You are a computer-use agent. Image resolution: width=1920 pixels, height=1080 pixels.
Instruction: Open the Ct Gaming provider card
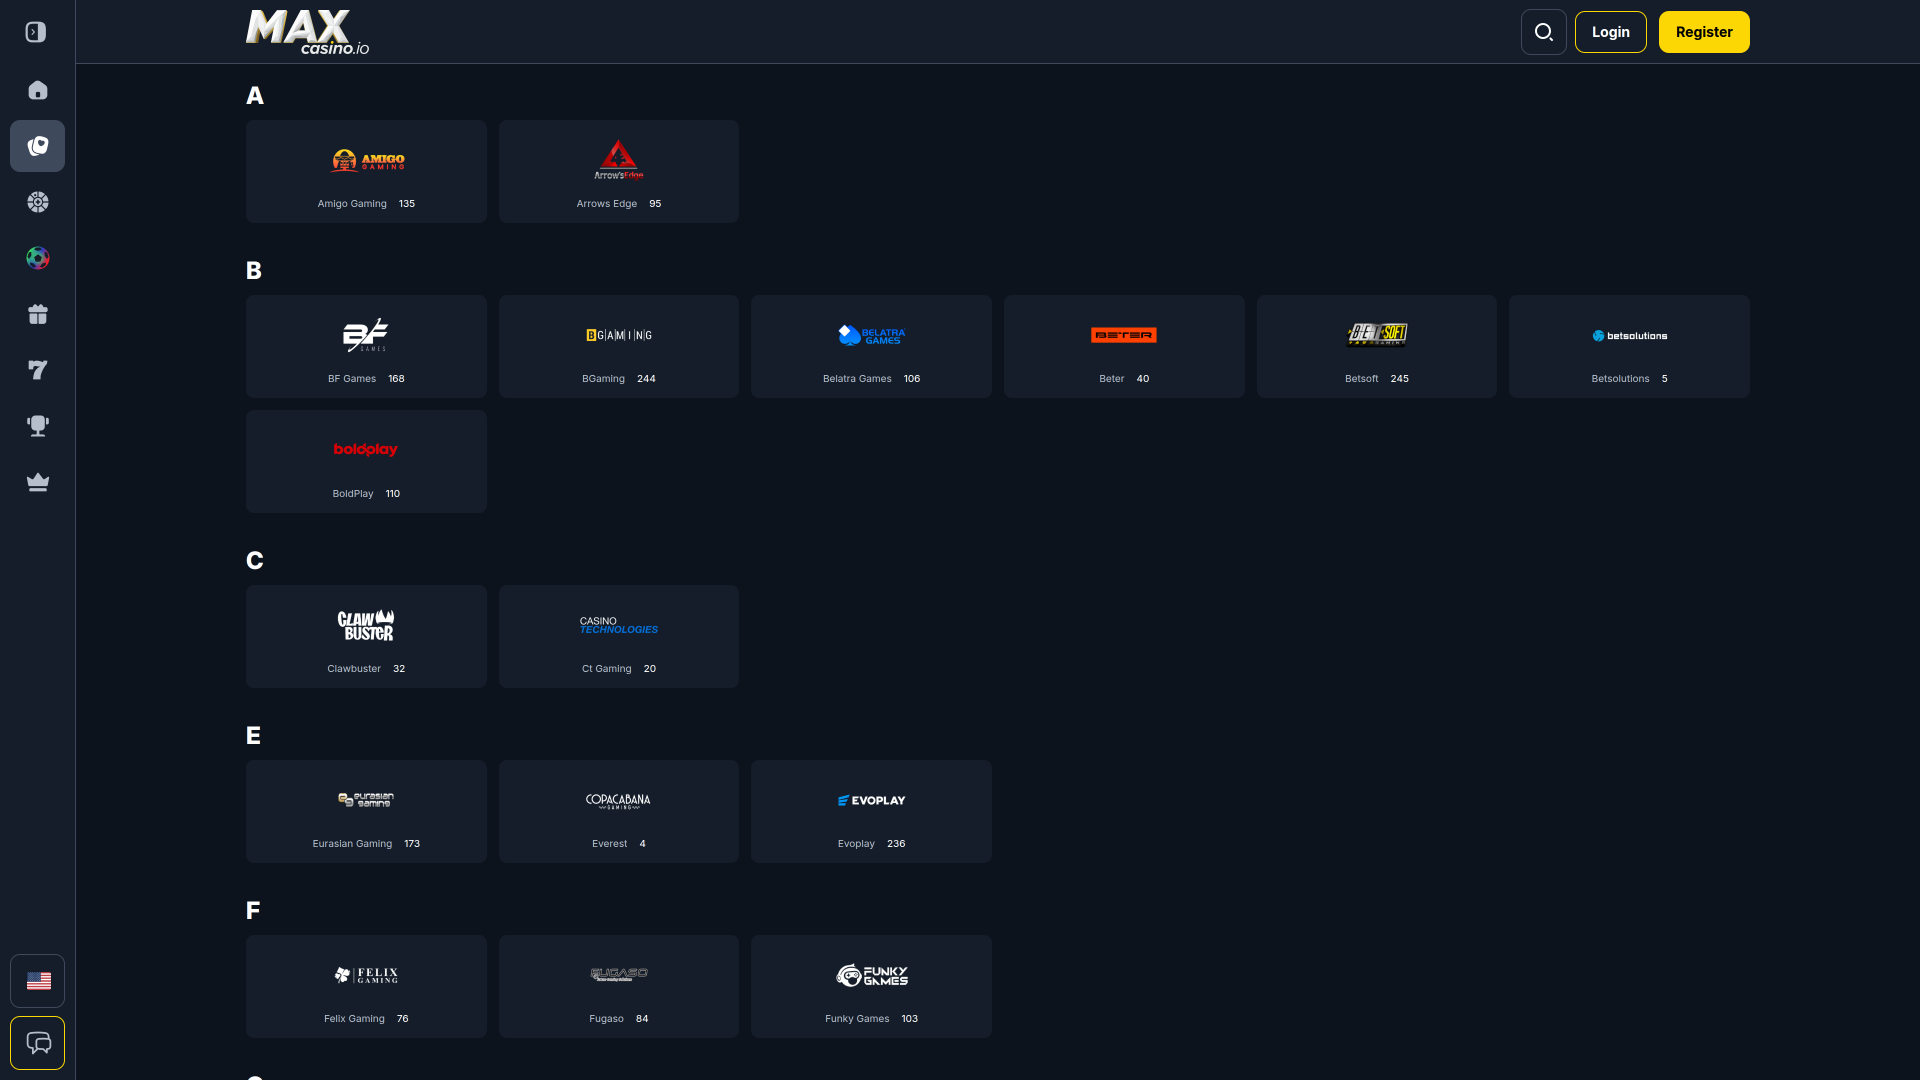[x=619, y=637]
